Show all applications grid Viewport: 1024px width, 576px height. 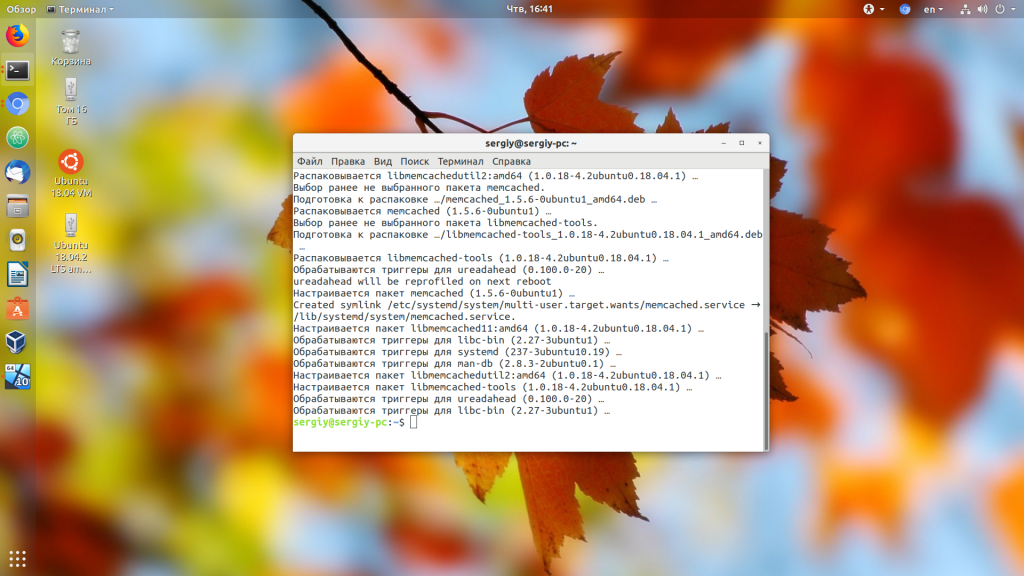point(18,559)
